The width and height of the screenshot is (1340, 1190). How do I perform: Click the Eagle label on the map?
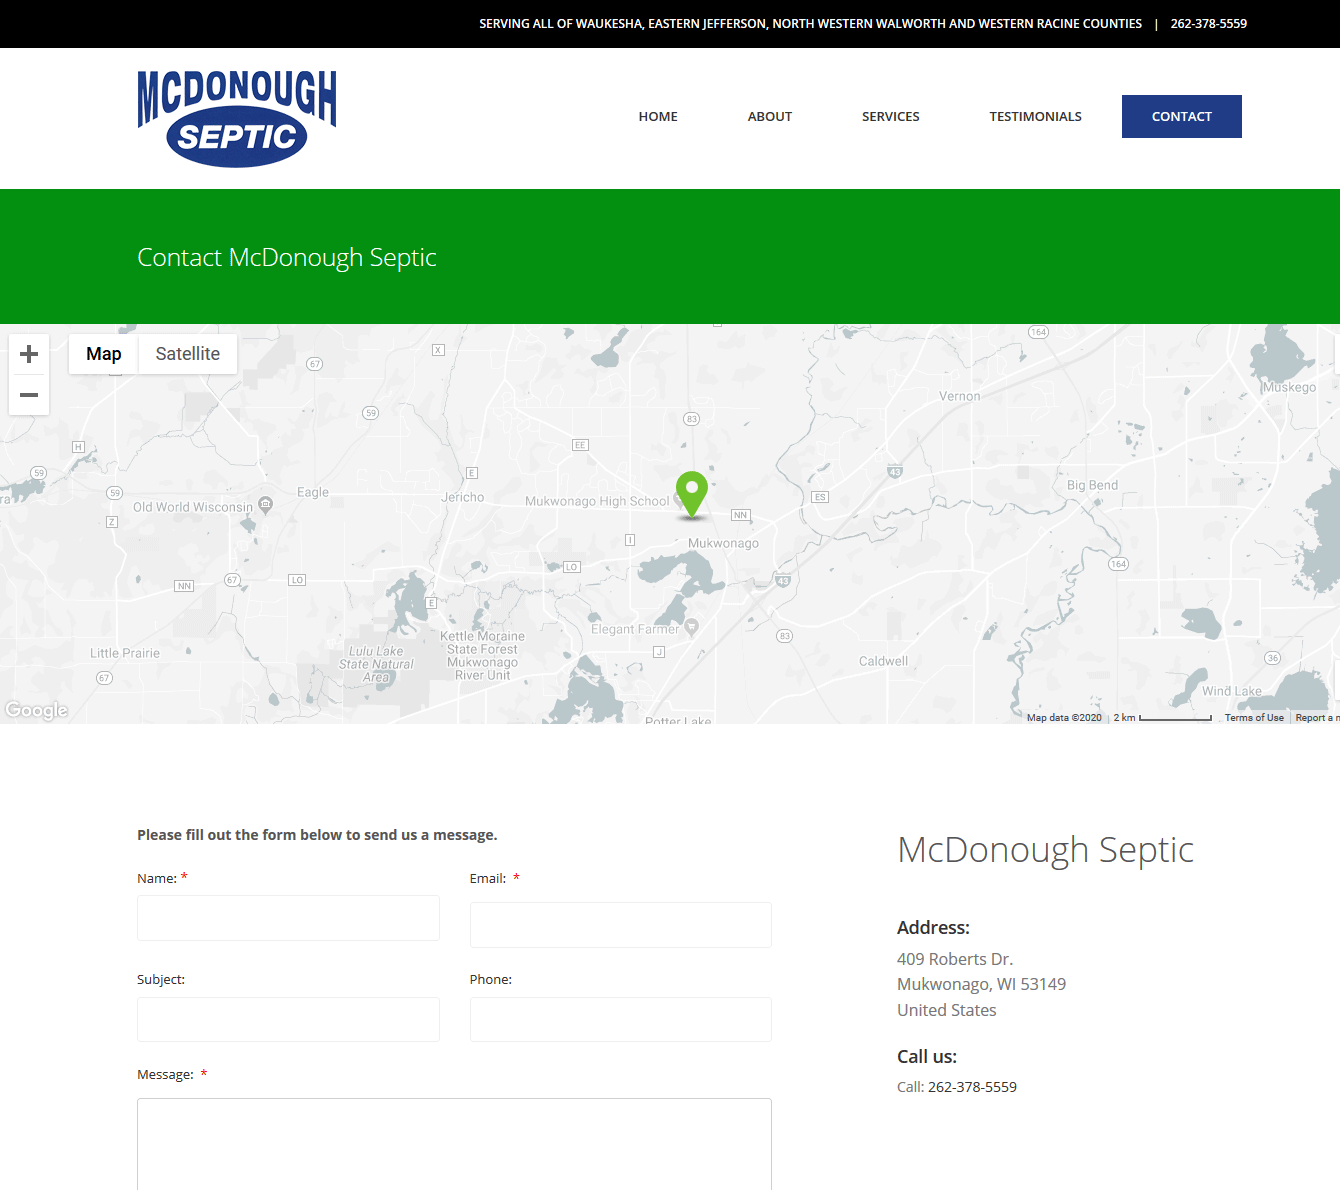click(313, 492)
